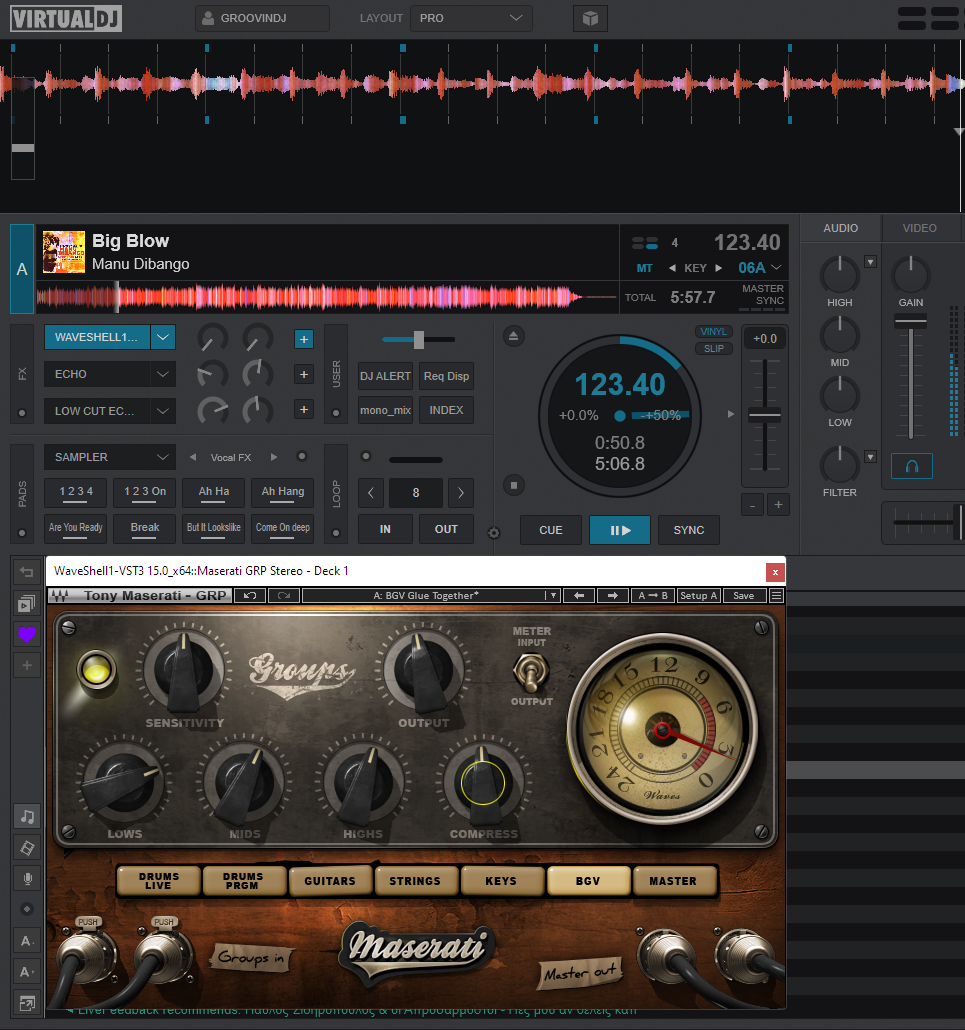Toggle the LOW CUT ECHO effect button
The width and height of the screenshot is (965, 1030).
97,411
